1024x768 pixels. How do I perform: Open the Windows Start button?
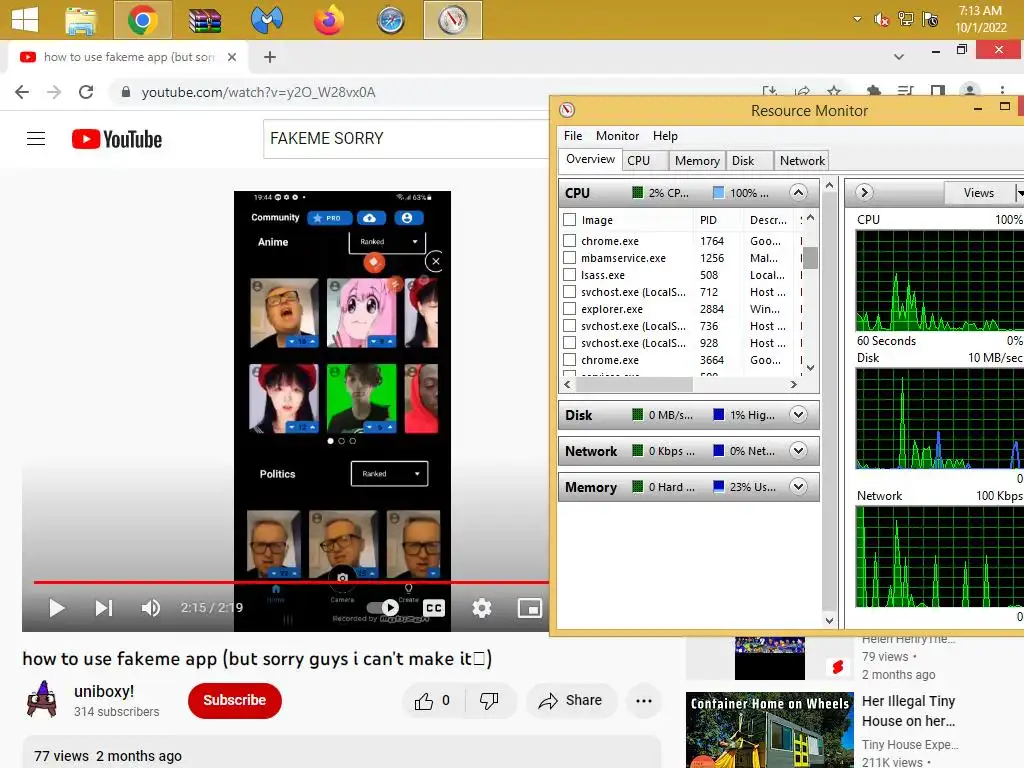[25, 20]
